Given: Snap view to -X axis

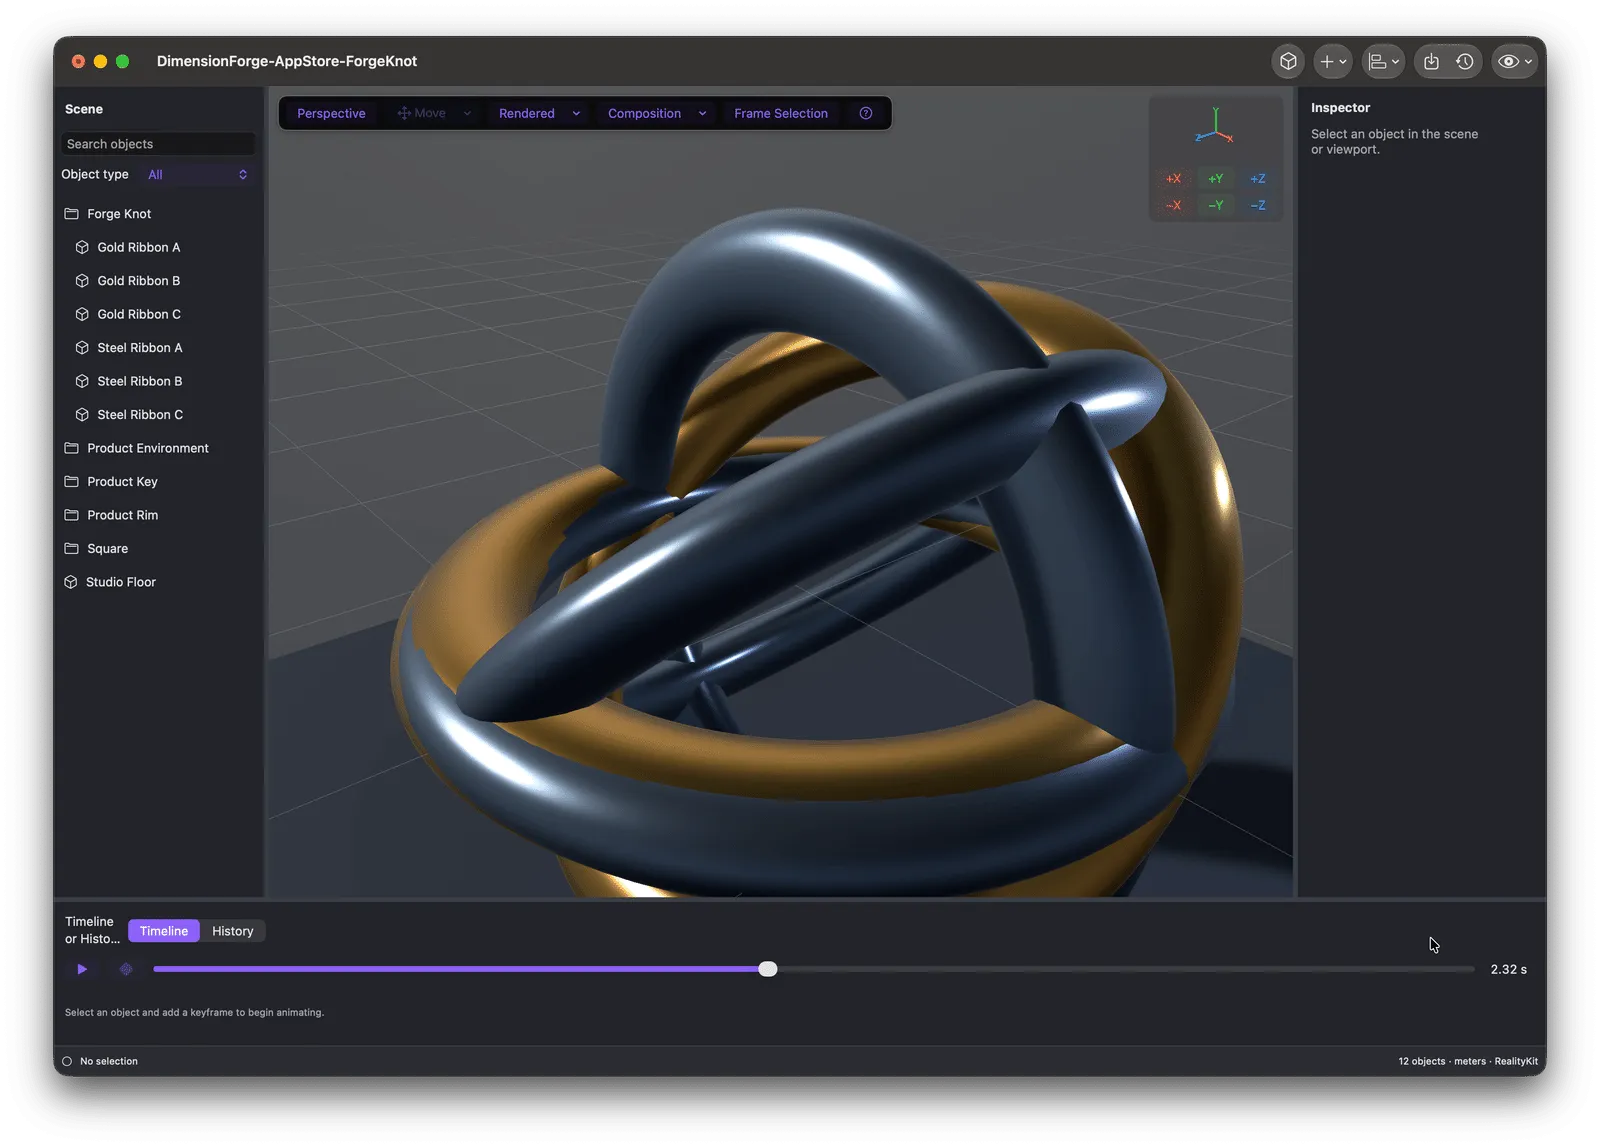Looking at the screenshot, I should (1173, 205).
